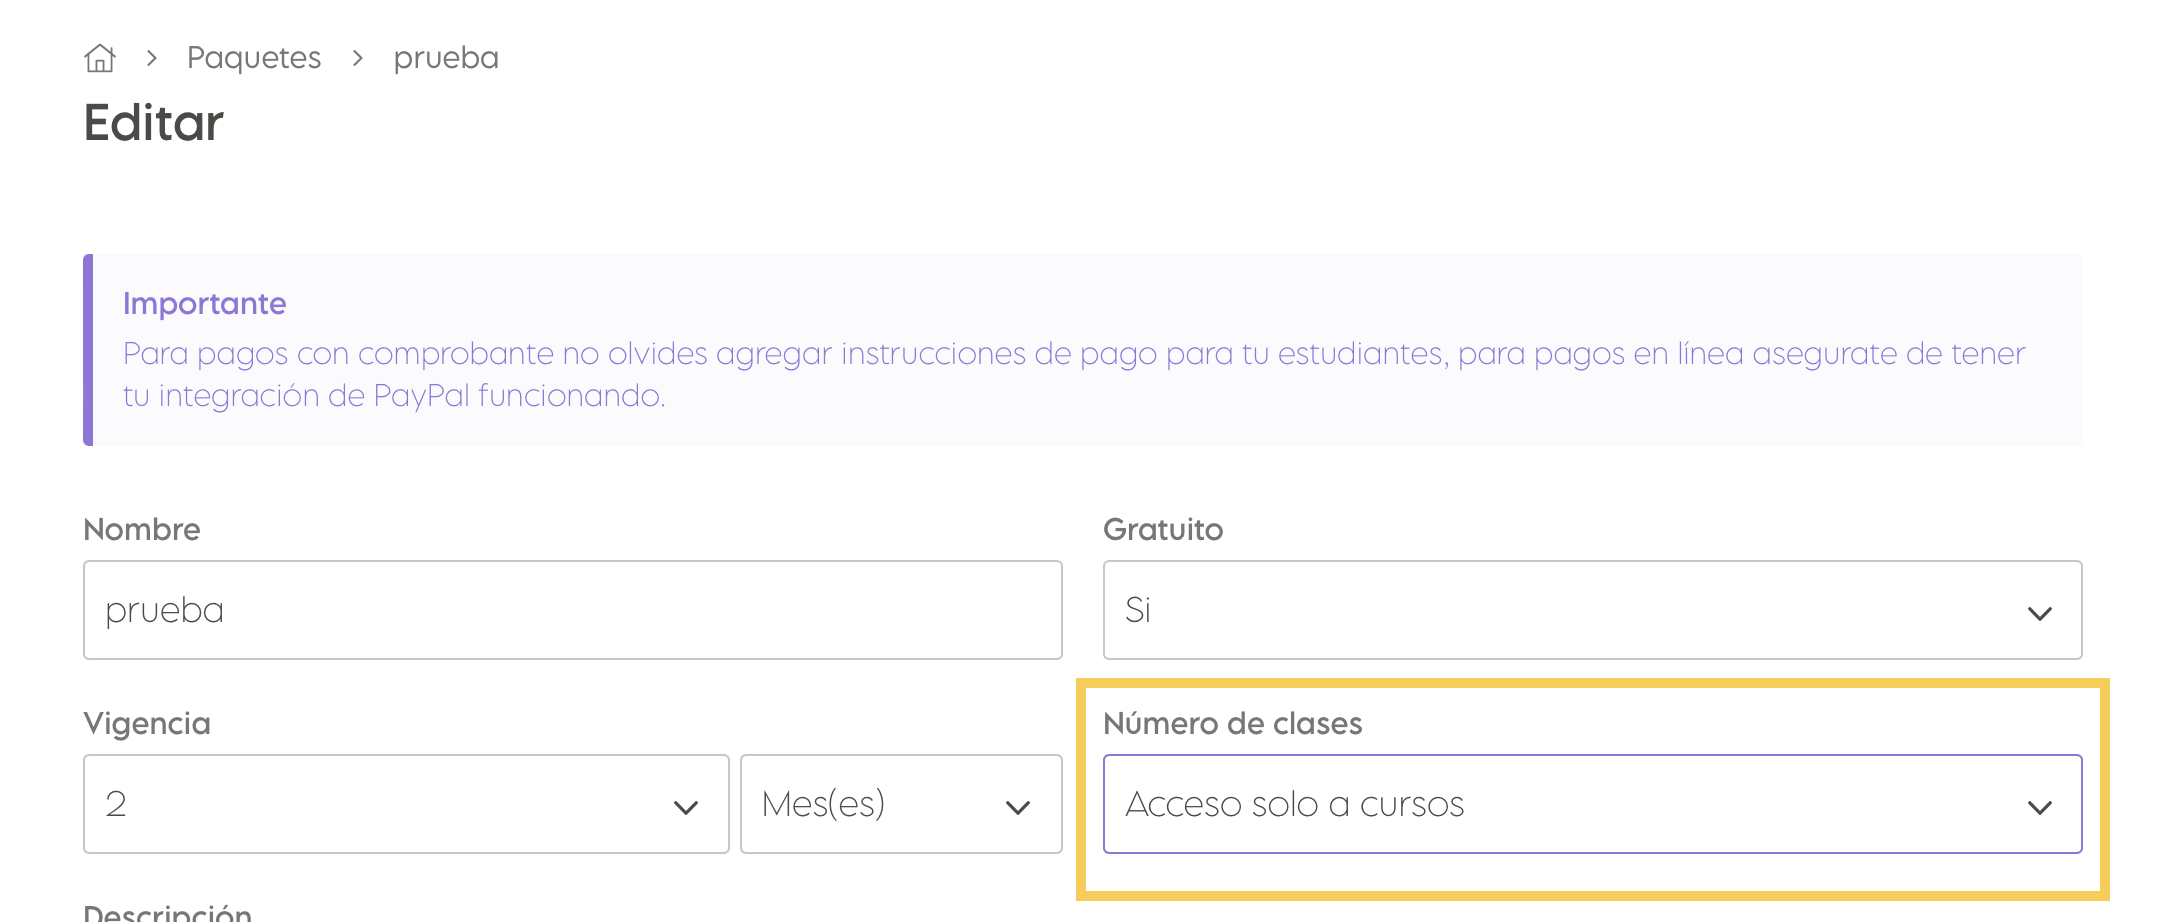The width and height of the screenshot is (2170, 922).
Task: Click the Vigencia field label
Action: (x=147, y=723)
